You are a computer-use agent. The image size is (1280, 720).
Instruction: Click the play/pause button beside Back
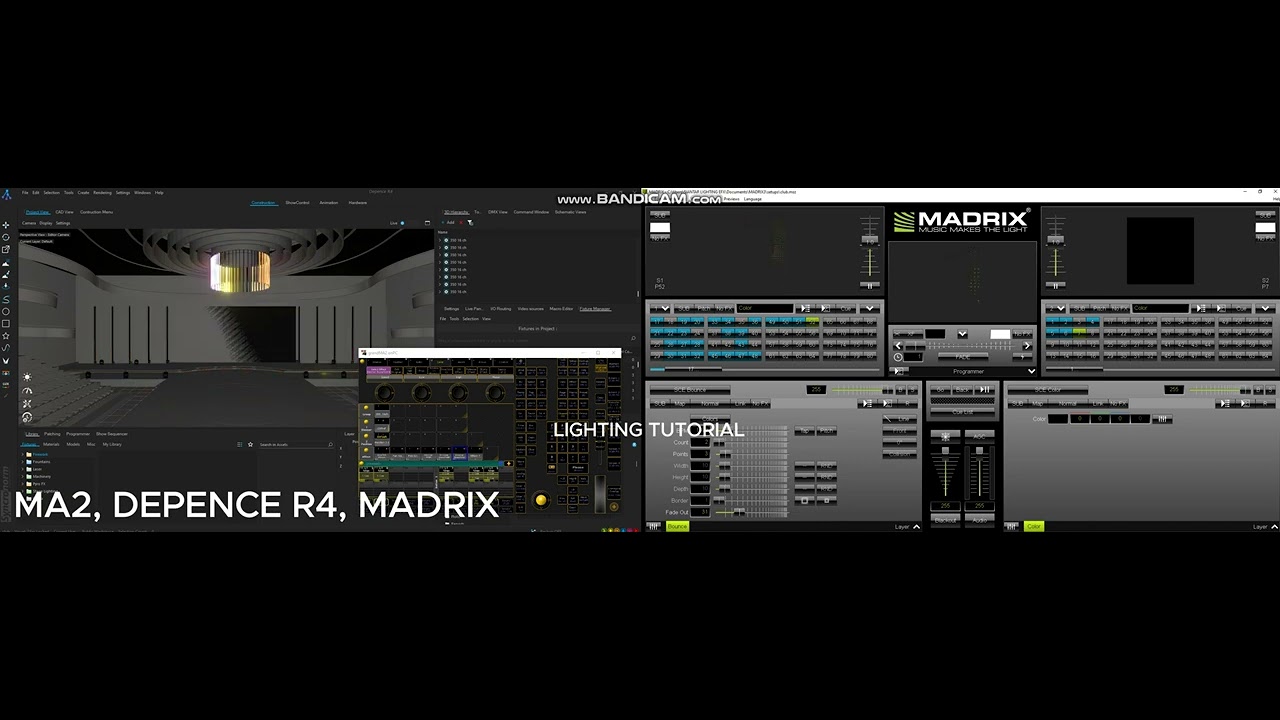985,389
